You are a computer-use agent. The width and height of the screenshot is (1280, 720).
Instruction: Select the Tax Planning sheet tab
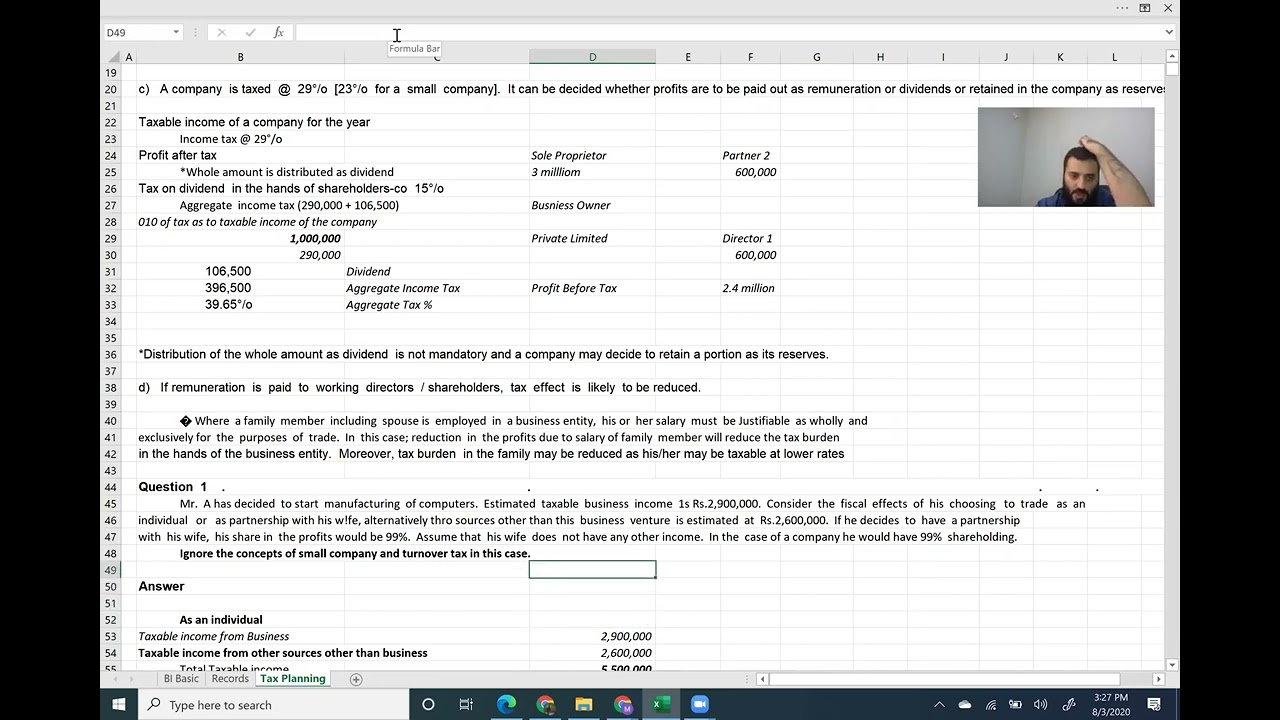coord(292,678)
